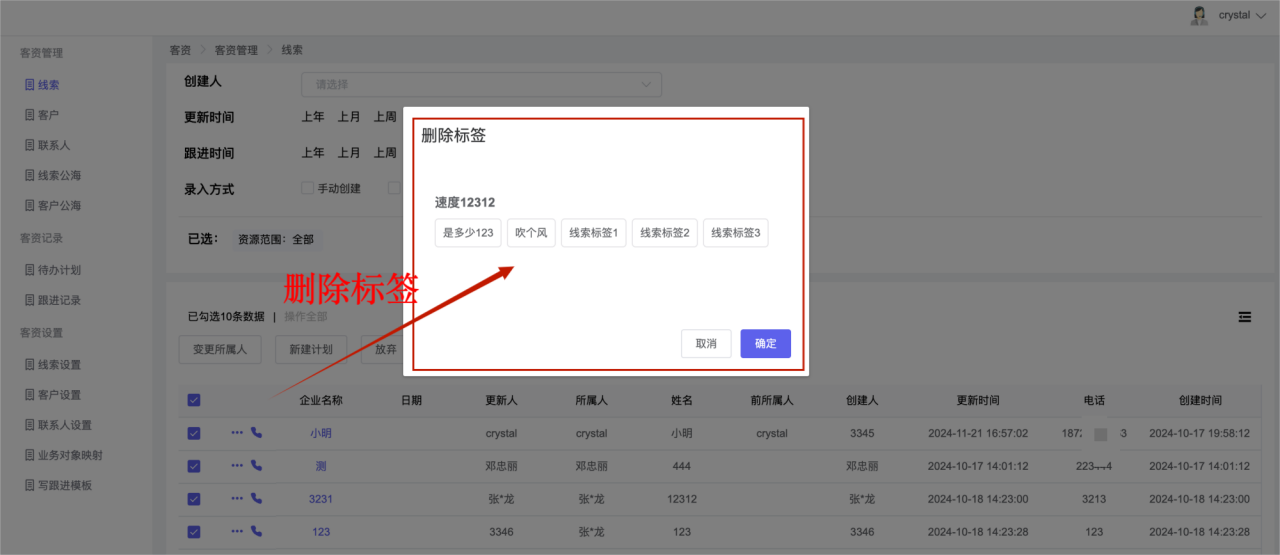Open the 线索 sidebar menu item

click(x=48, y=85)
